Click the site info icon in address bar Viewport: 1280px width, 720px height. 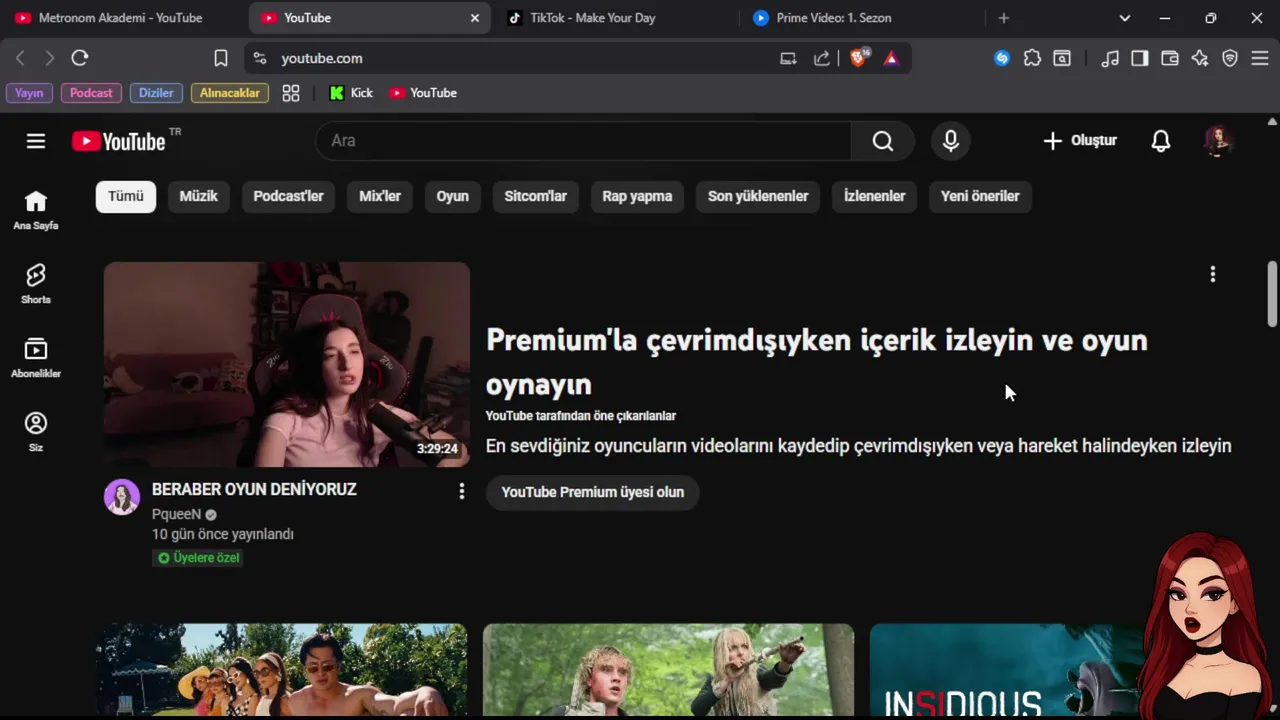point(260,58)
